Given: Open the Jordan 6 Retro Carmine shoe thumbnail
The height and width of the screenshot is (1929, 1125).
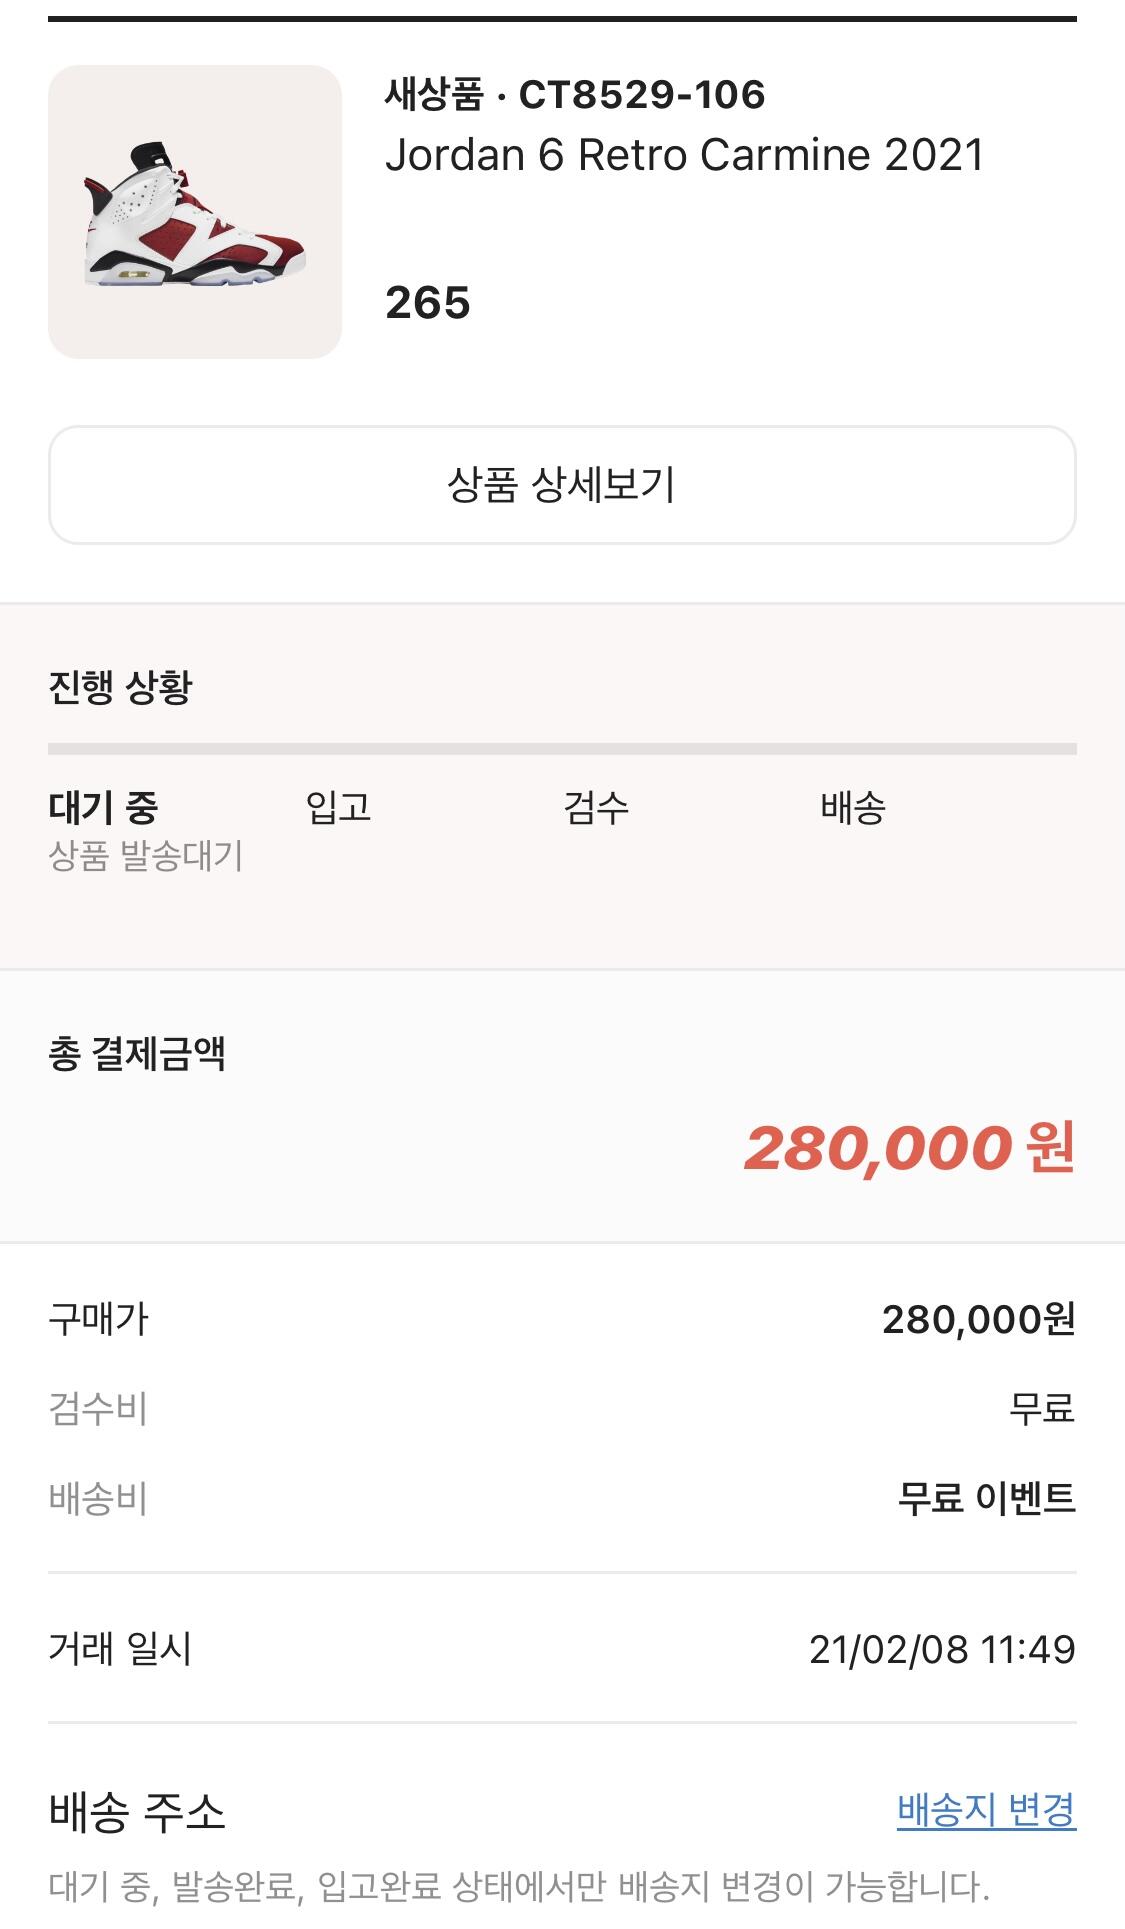Looking at the screenshot, I should (195, 212).
